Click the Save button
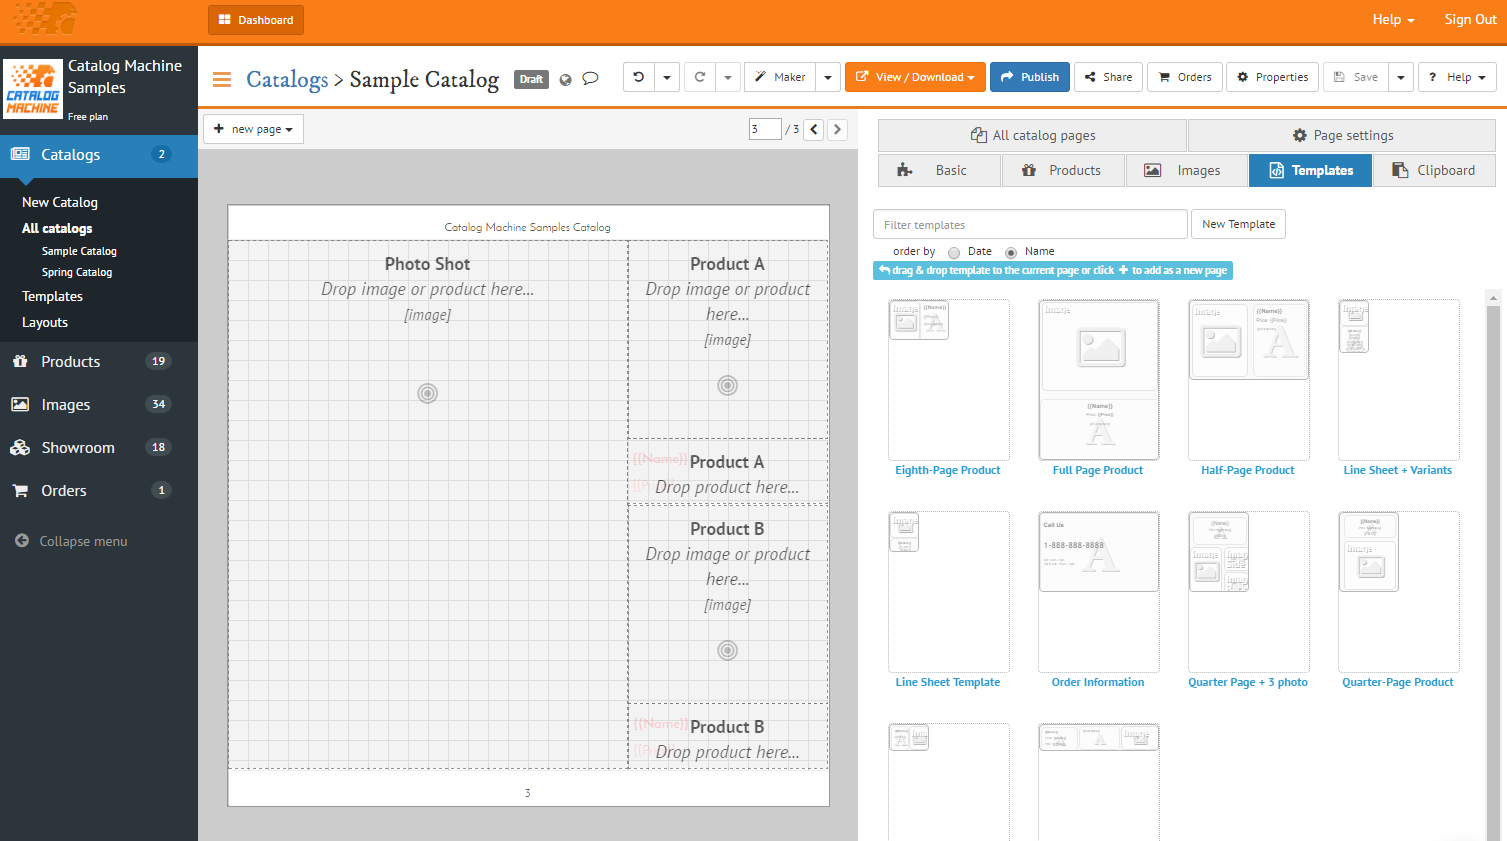This screenshot has height=841, width=1507. click(x=1356, y=77)
